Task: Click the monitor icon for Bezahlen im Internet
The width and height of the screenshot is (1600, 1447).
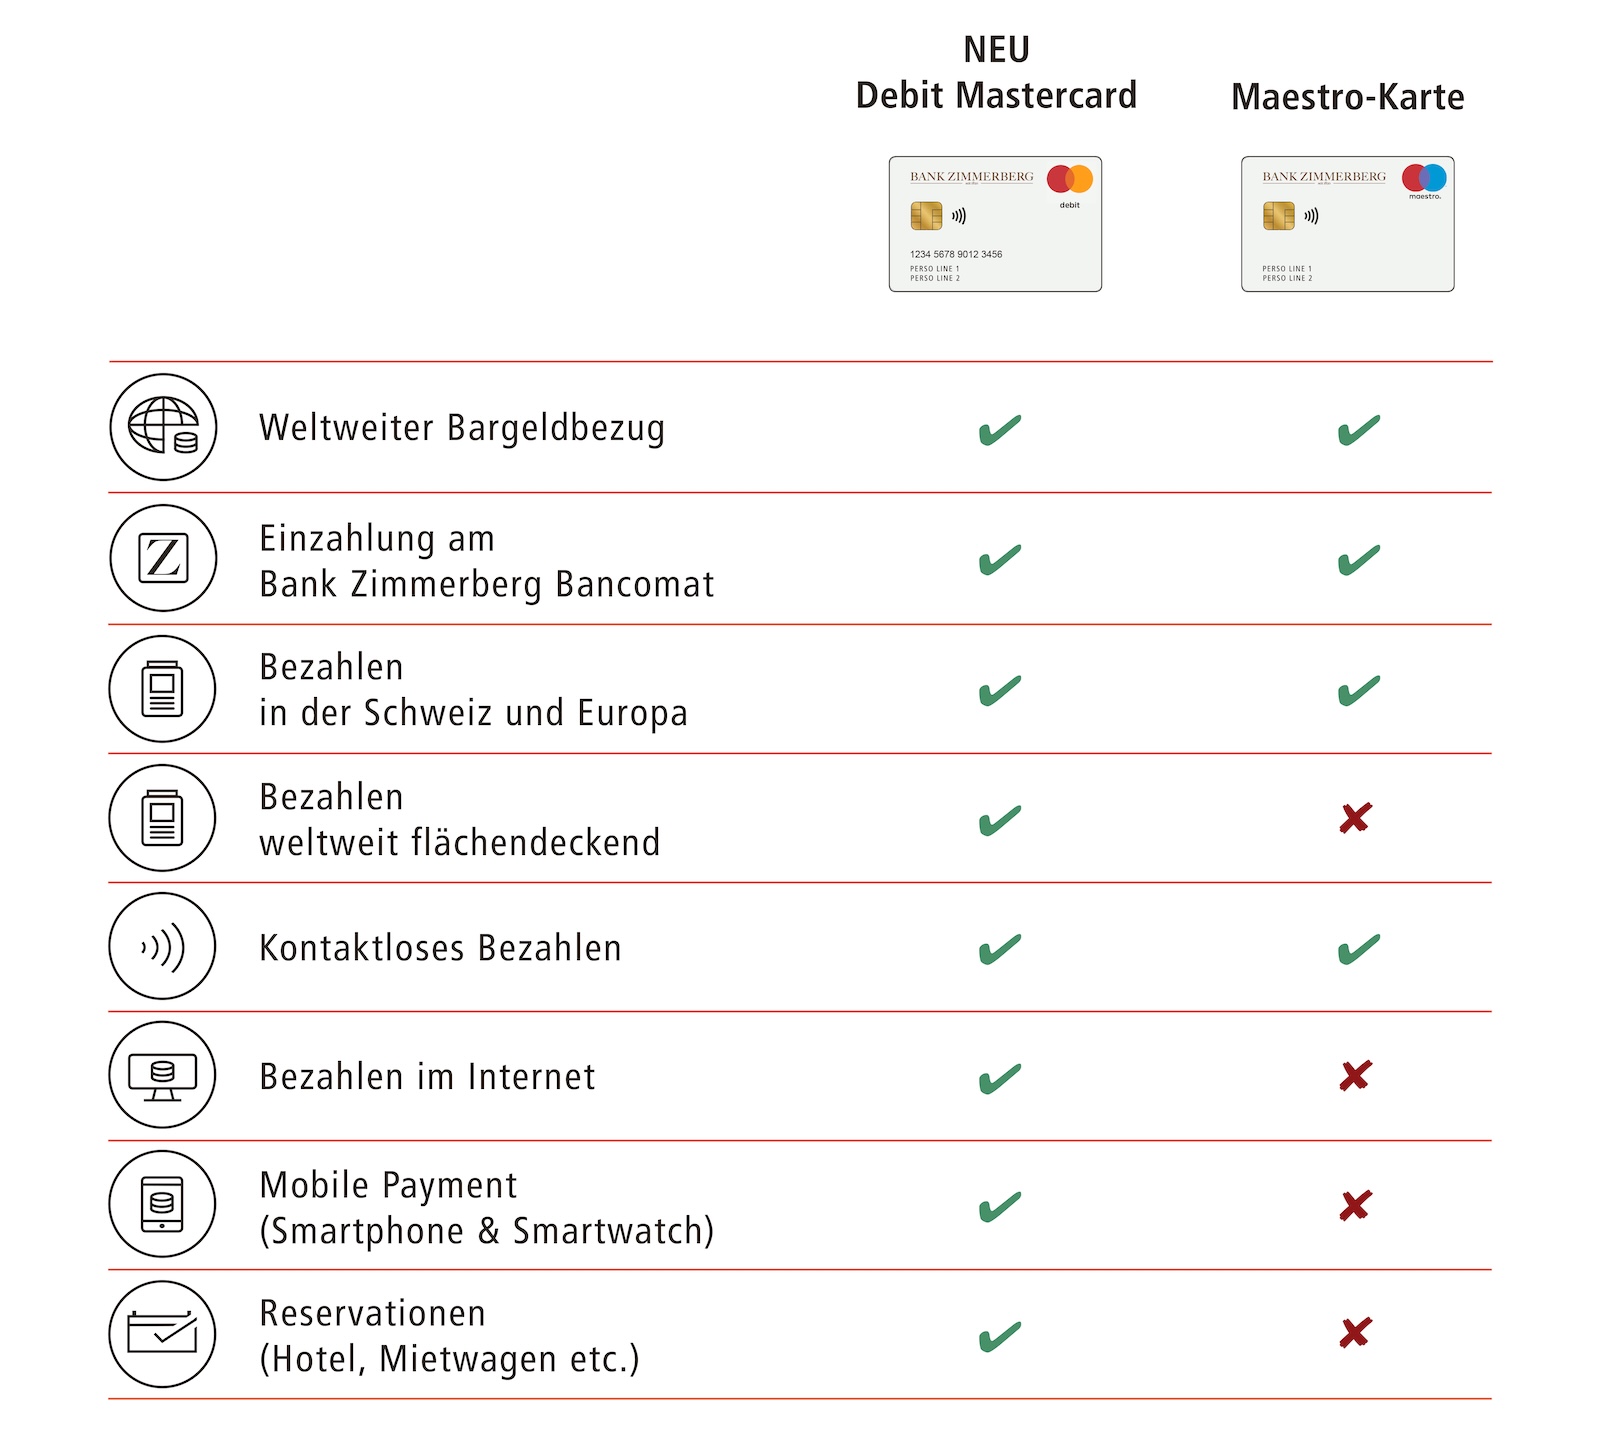Action: pyautogui.click(x=163, y=1076)
